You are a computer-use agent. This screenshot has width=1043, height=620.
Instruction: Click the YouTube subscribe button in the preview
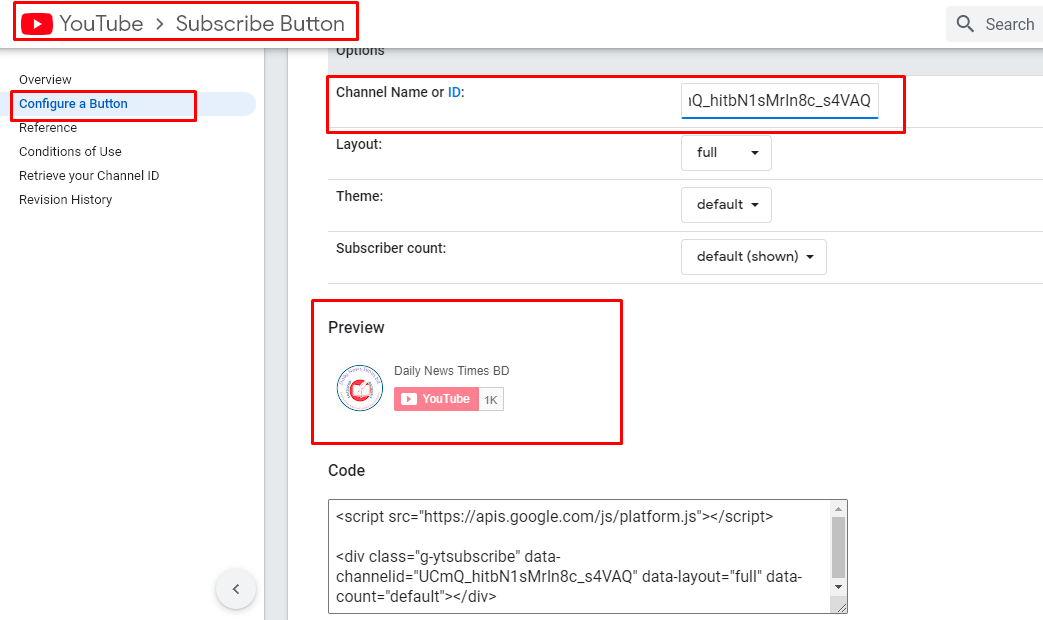point(437,398)
